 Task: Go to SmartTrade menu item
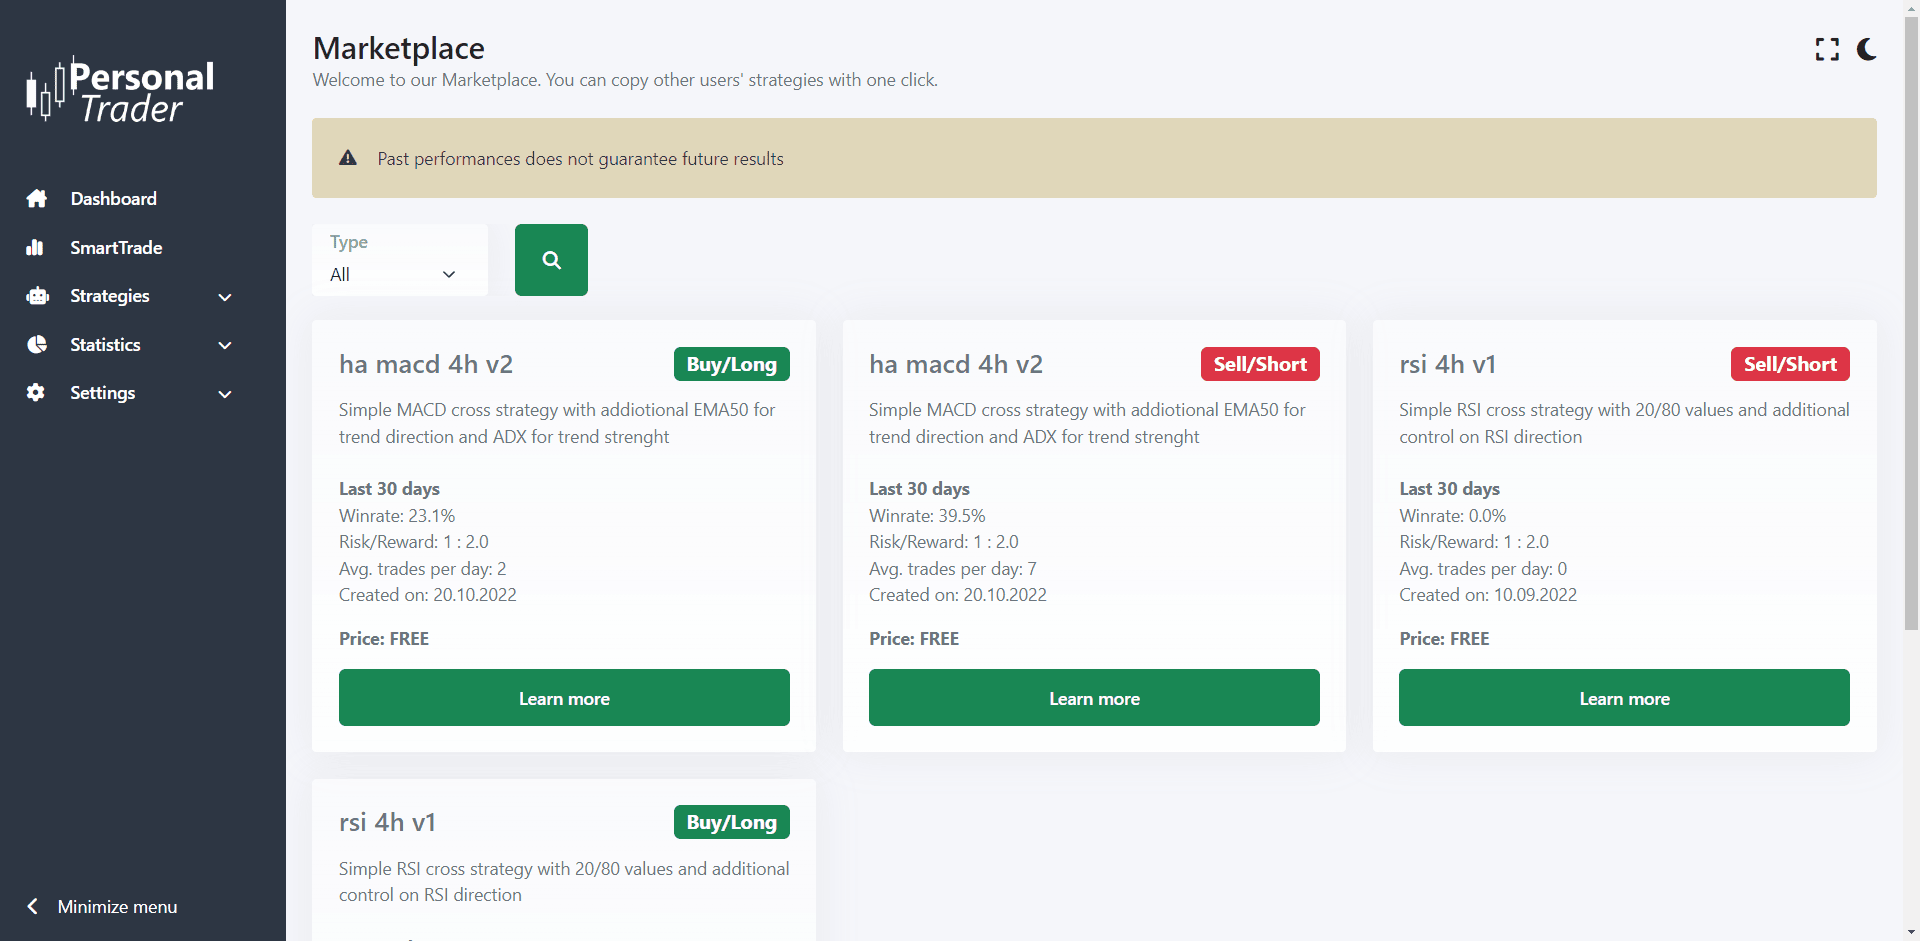[x=116, y=248]
